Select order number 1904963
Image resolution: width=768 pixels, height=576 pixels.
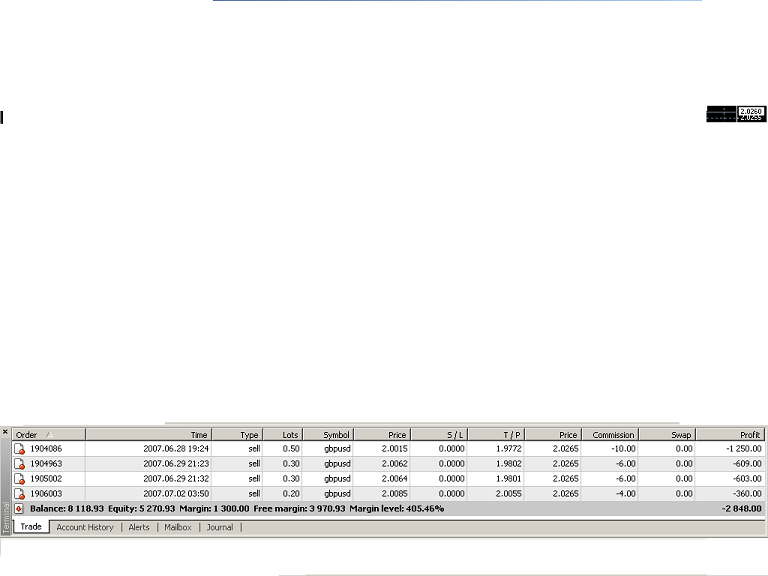coord(46,464)
